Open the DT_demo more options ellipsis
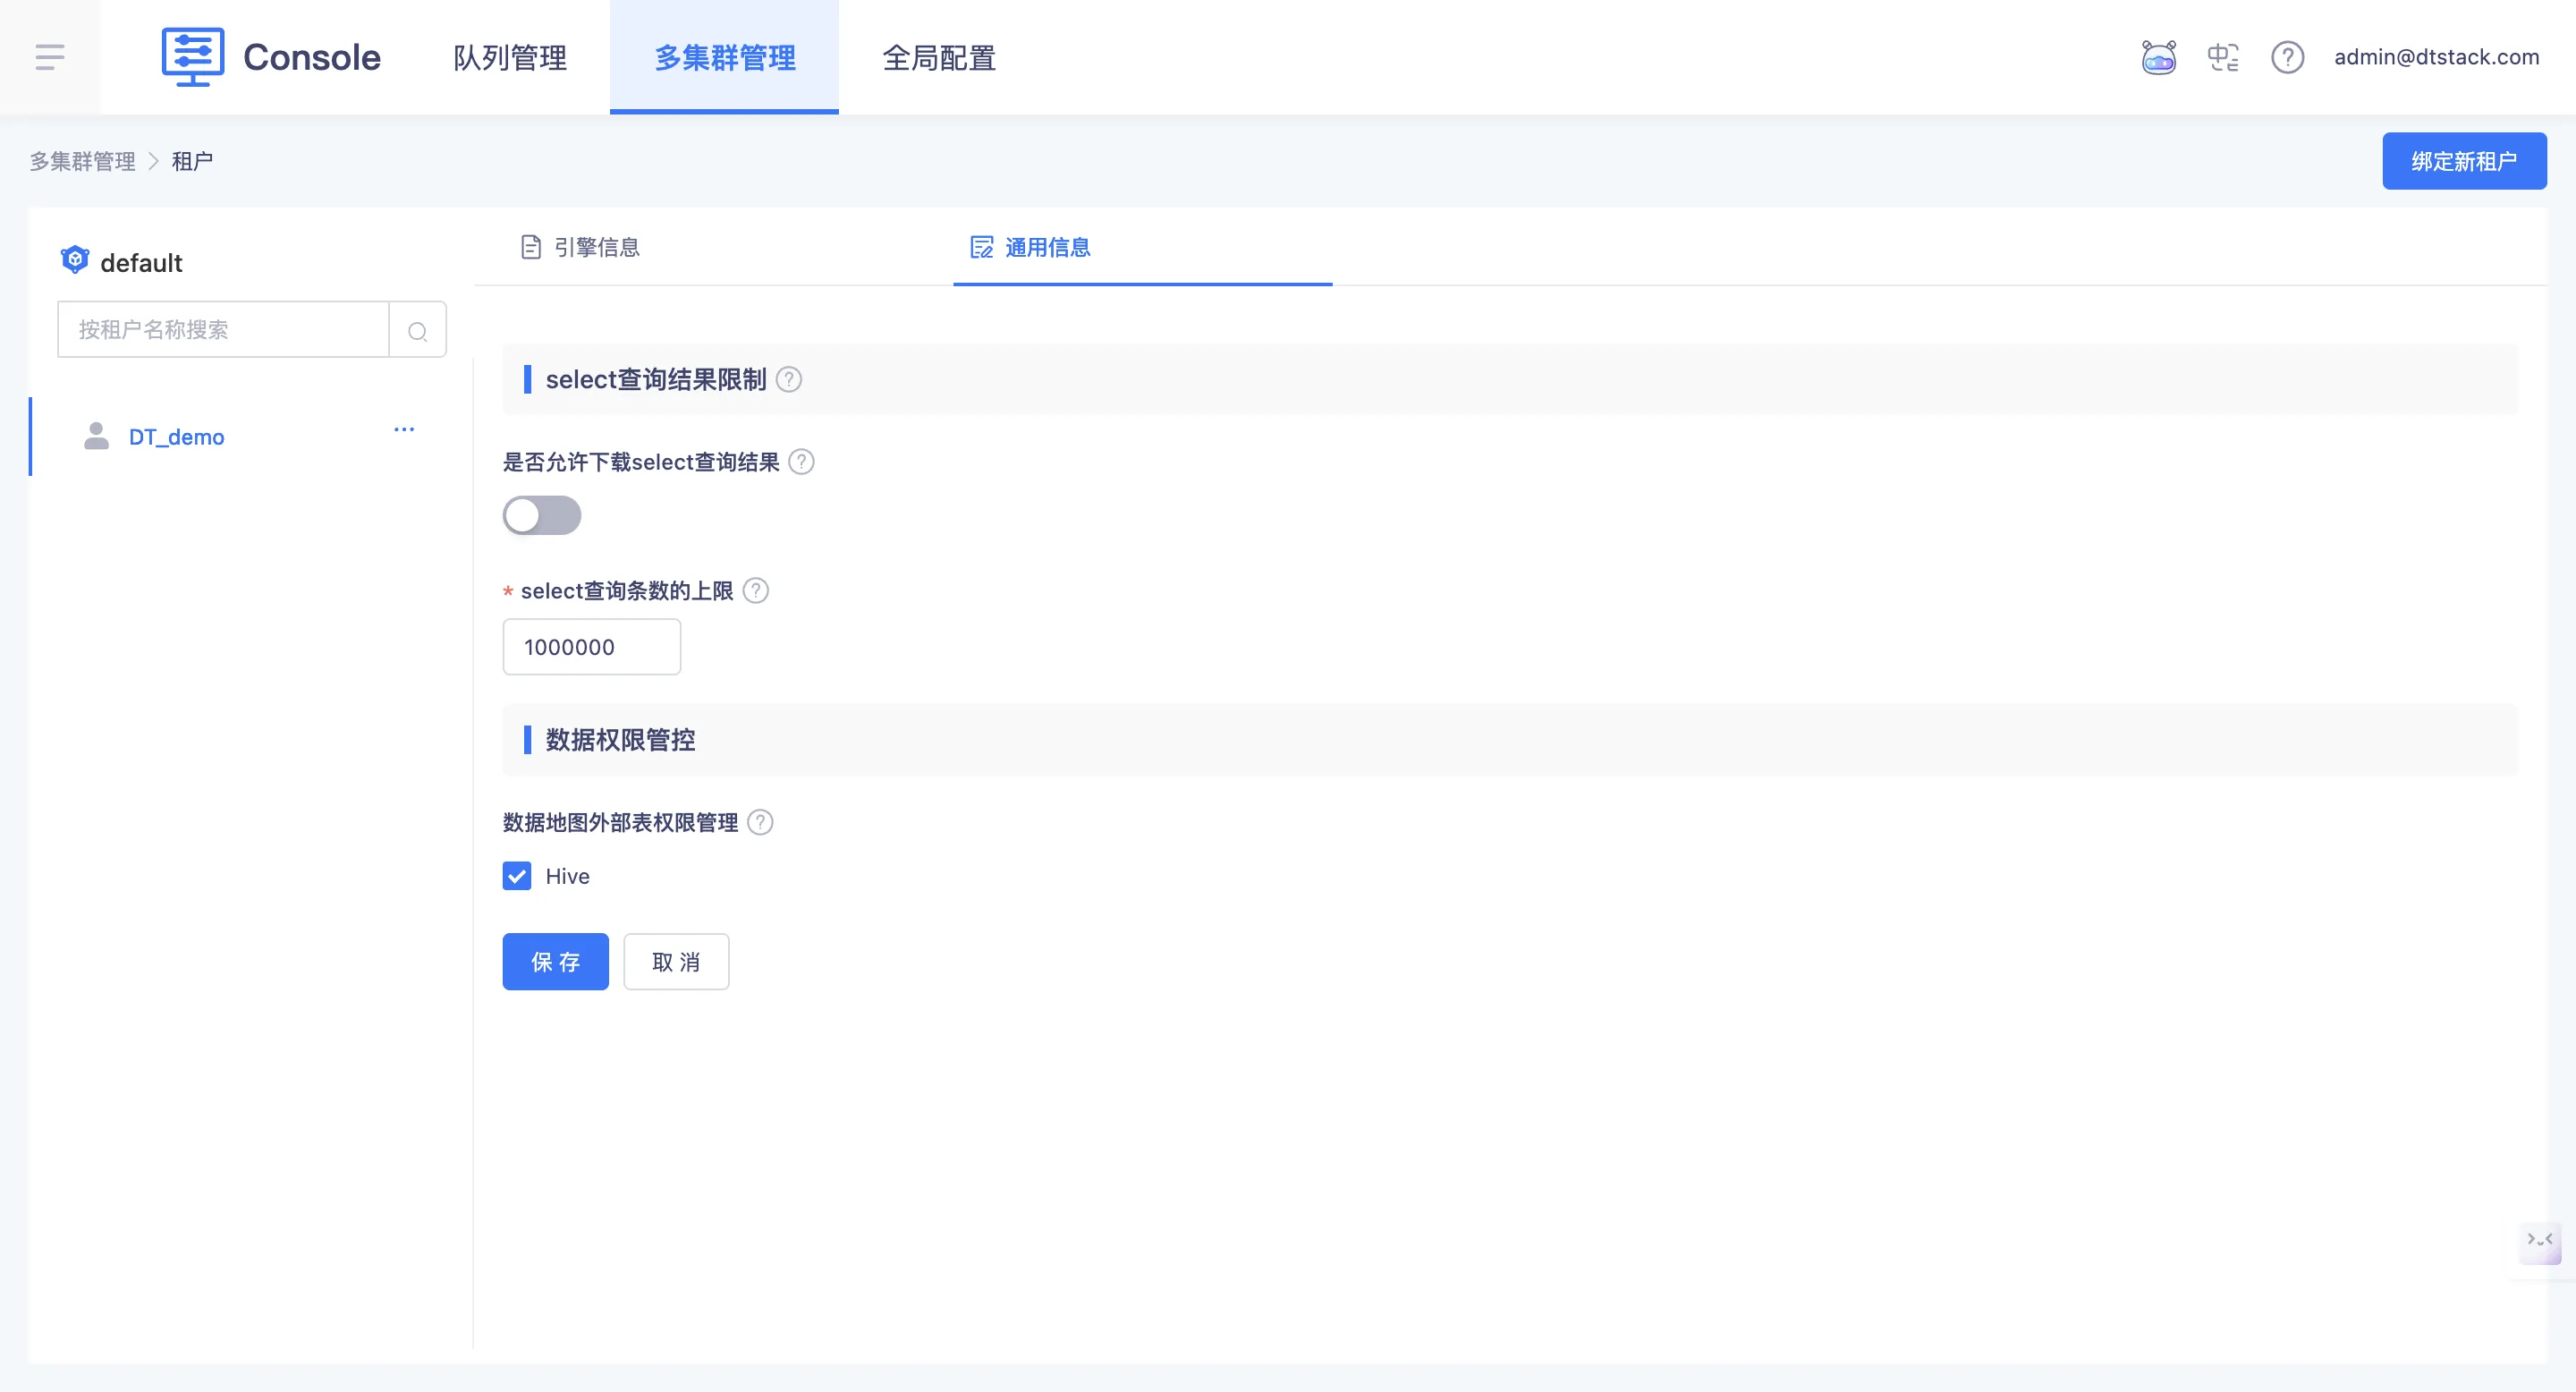 coord(404,430)
